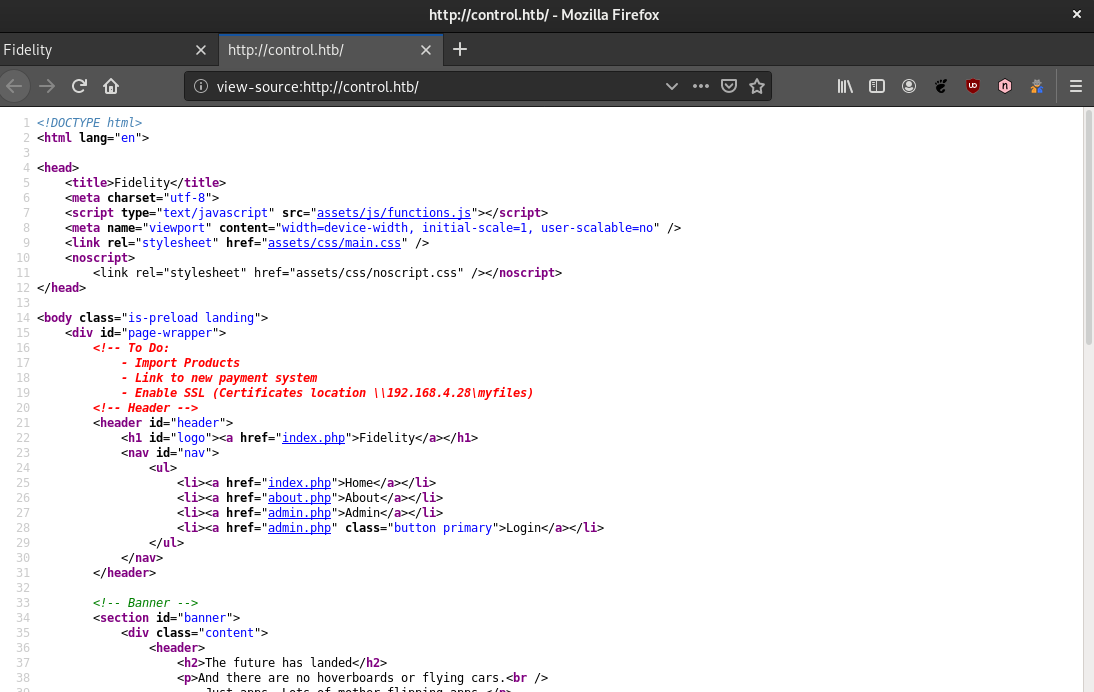Open the Firefox home page
The image size is (1094, 692).
point(111,86)
